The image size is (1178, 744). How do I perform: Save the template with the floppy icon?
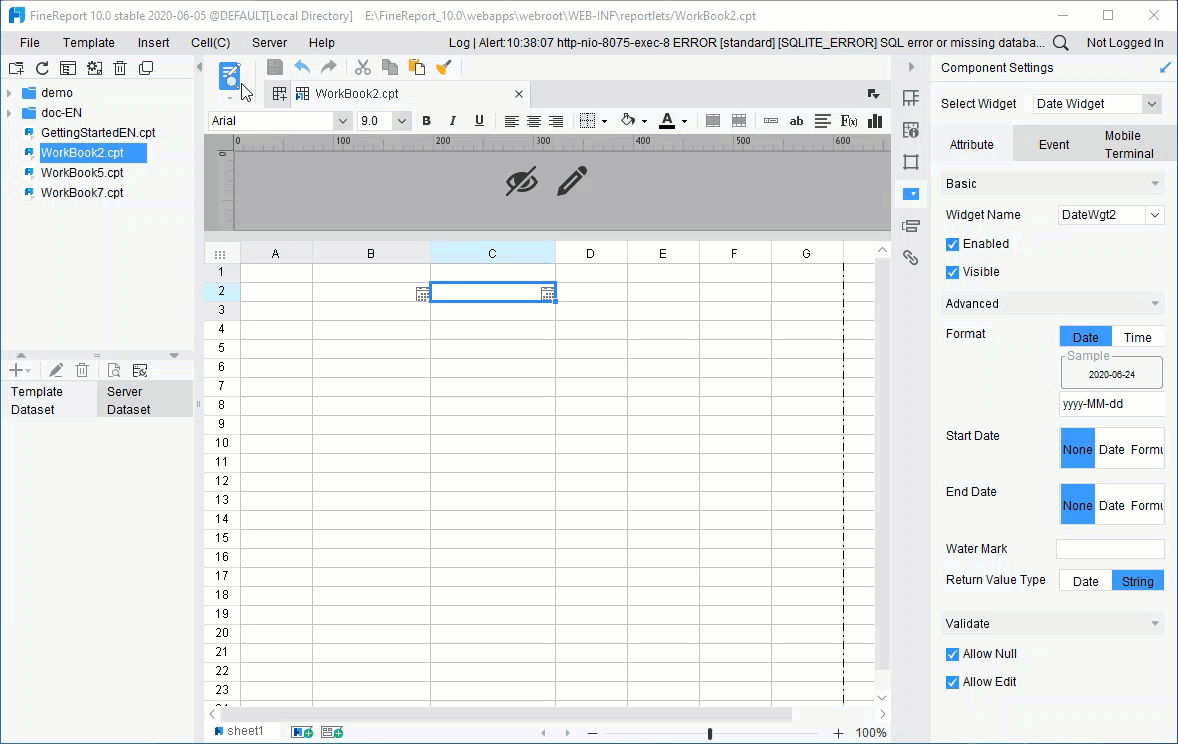[275, 68]
